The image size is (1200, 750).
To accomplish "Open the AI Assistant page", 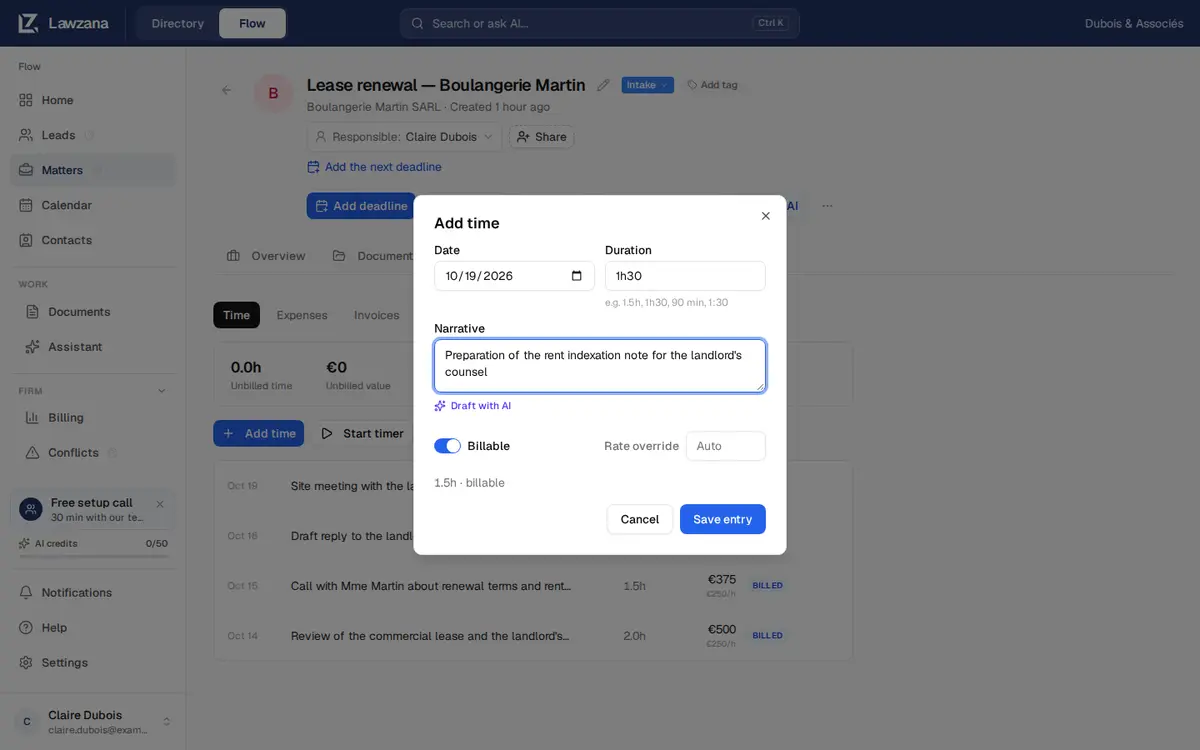I will [x=93, y=347].
